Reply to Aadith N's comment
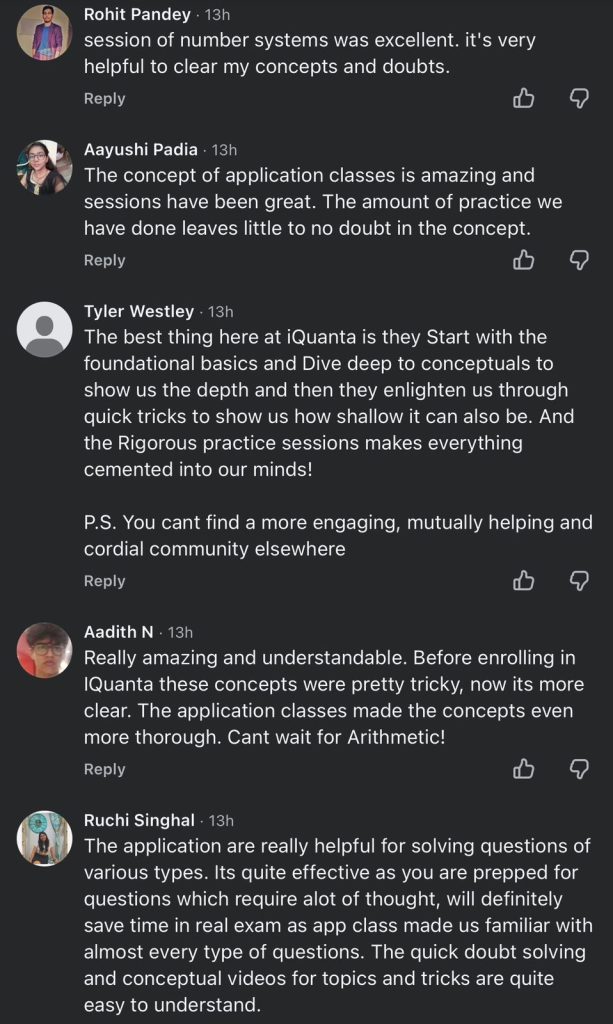 (x=104, y=769)
